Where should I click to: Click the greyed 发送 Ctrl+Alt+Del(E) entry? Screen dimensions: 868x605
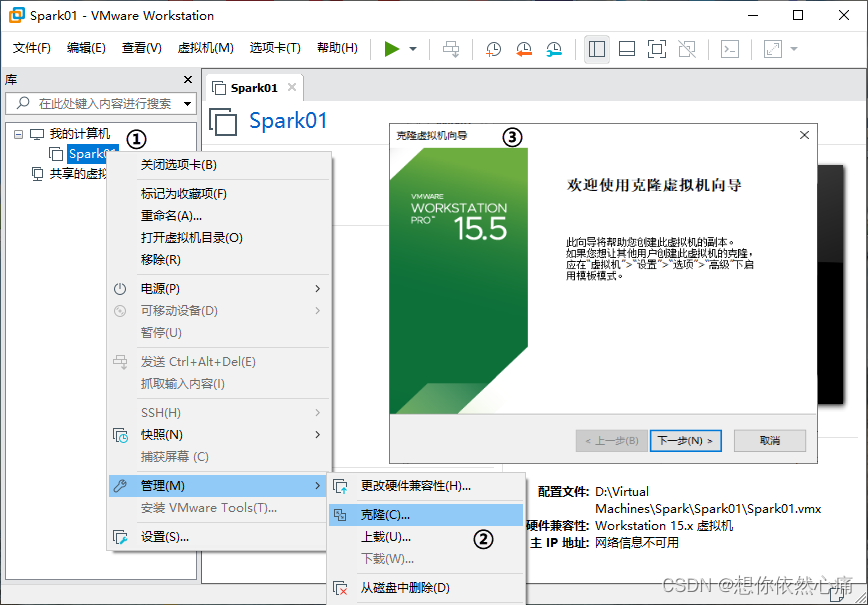[219, 361]
